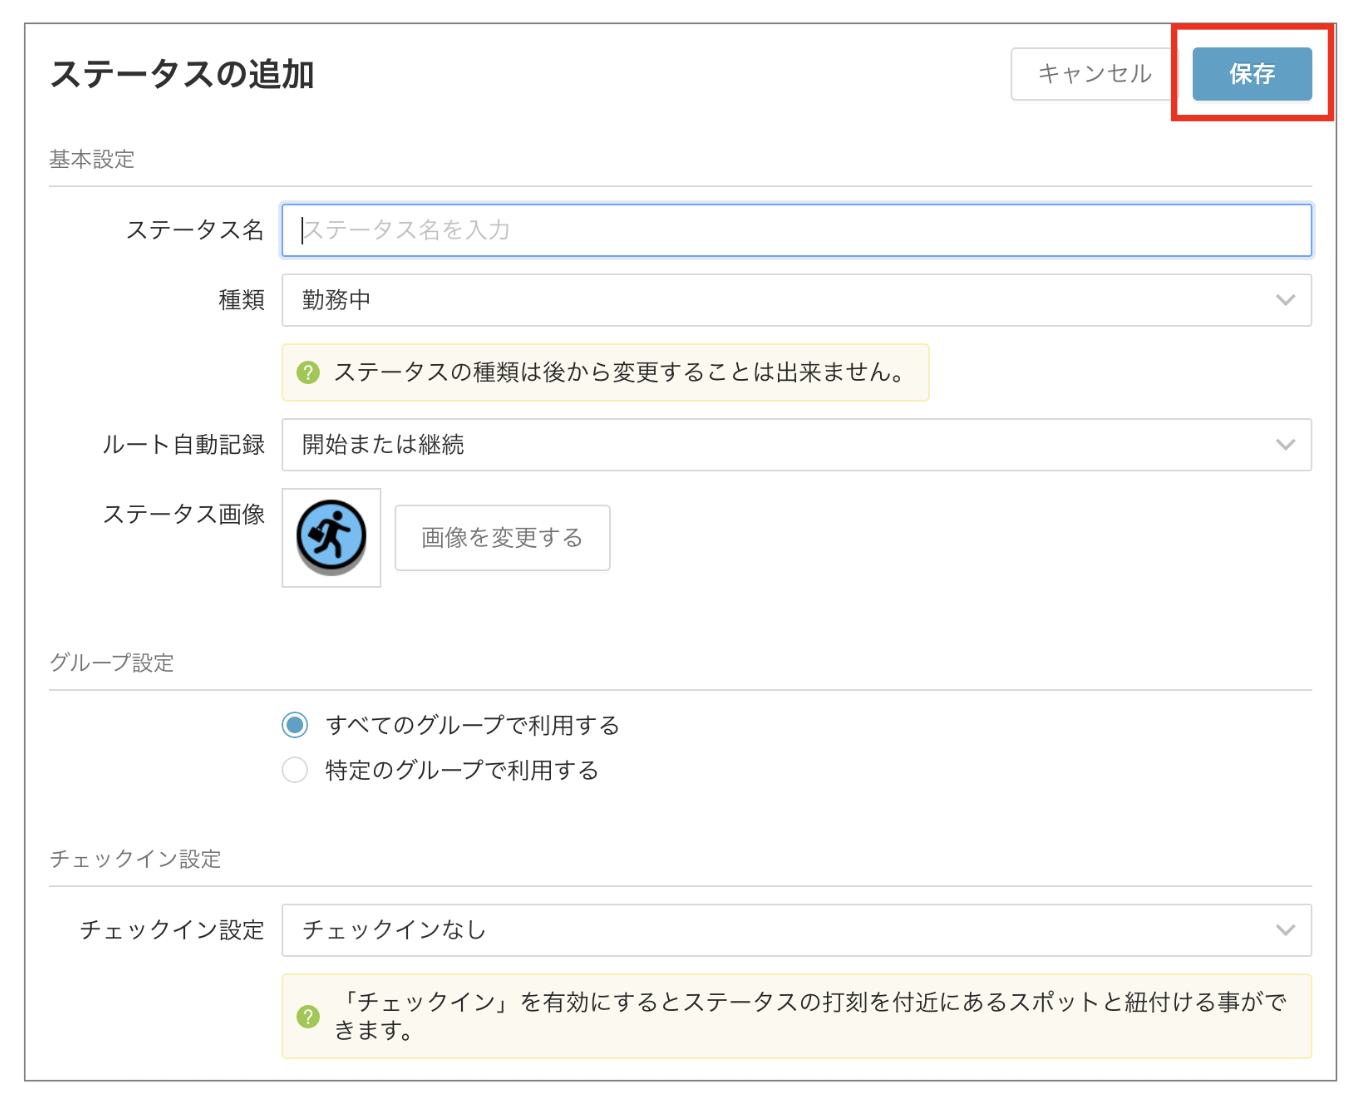1362x1100 pixels.
Task: Click the すべてのグループで利用する label text
Action: (473, 725)
